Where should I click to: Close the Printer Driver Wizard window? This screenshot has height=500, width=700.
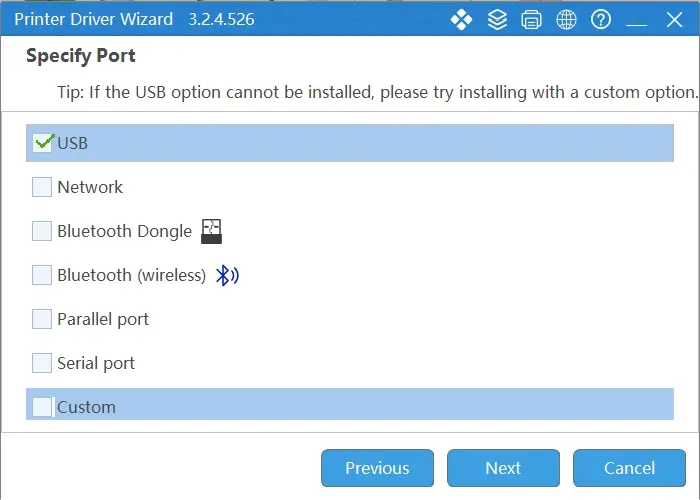point(674,20)
